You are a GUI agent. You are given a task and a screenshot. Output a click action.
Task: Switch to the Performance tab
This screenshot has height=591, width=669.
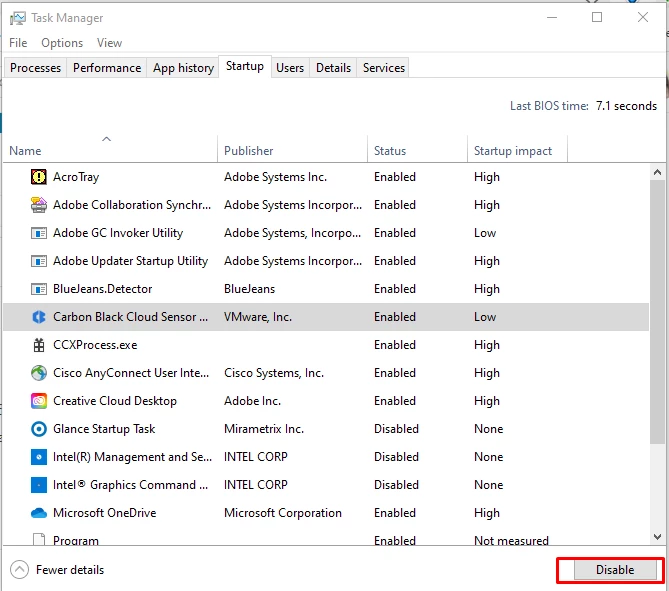pyautogui.click(x=107, y=68)
